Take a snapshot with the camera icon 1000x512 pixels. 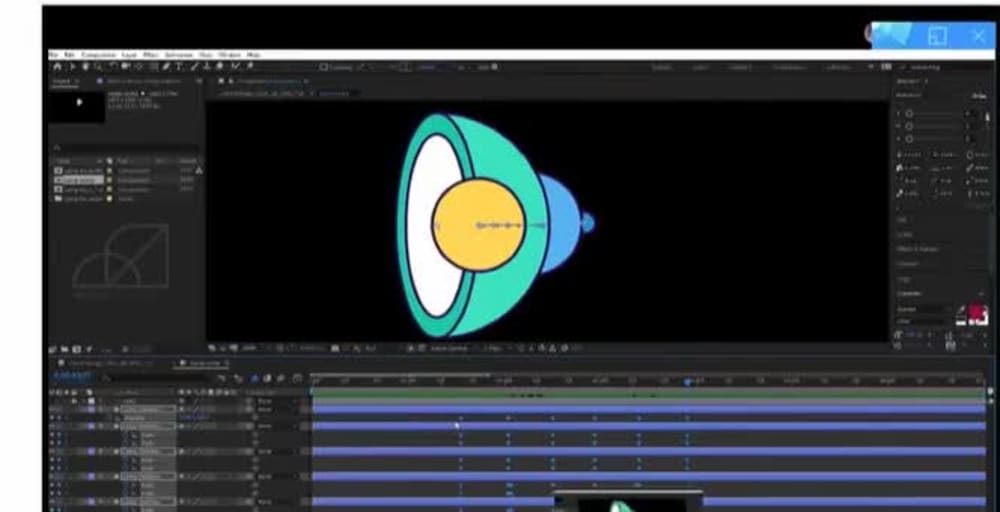pos(335,348)
